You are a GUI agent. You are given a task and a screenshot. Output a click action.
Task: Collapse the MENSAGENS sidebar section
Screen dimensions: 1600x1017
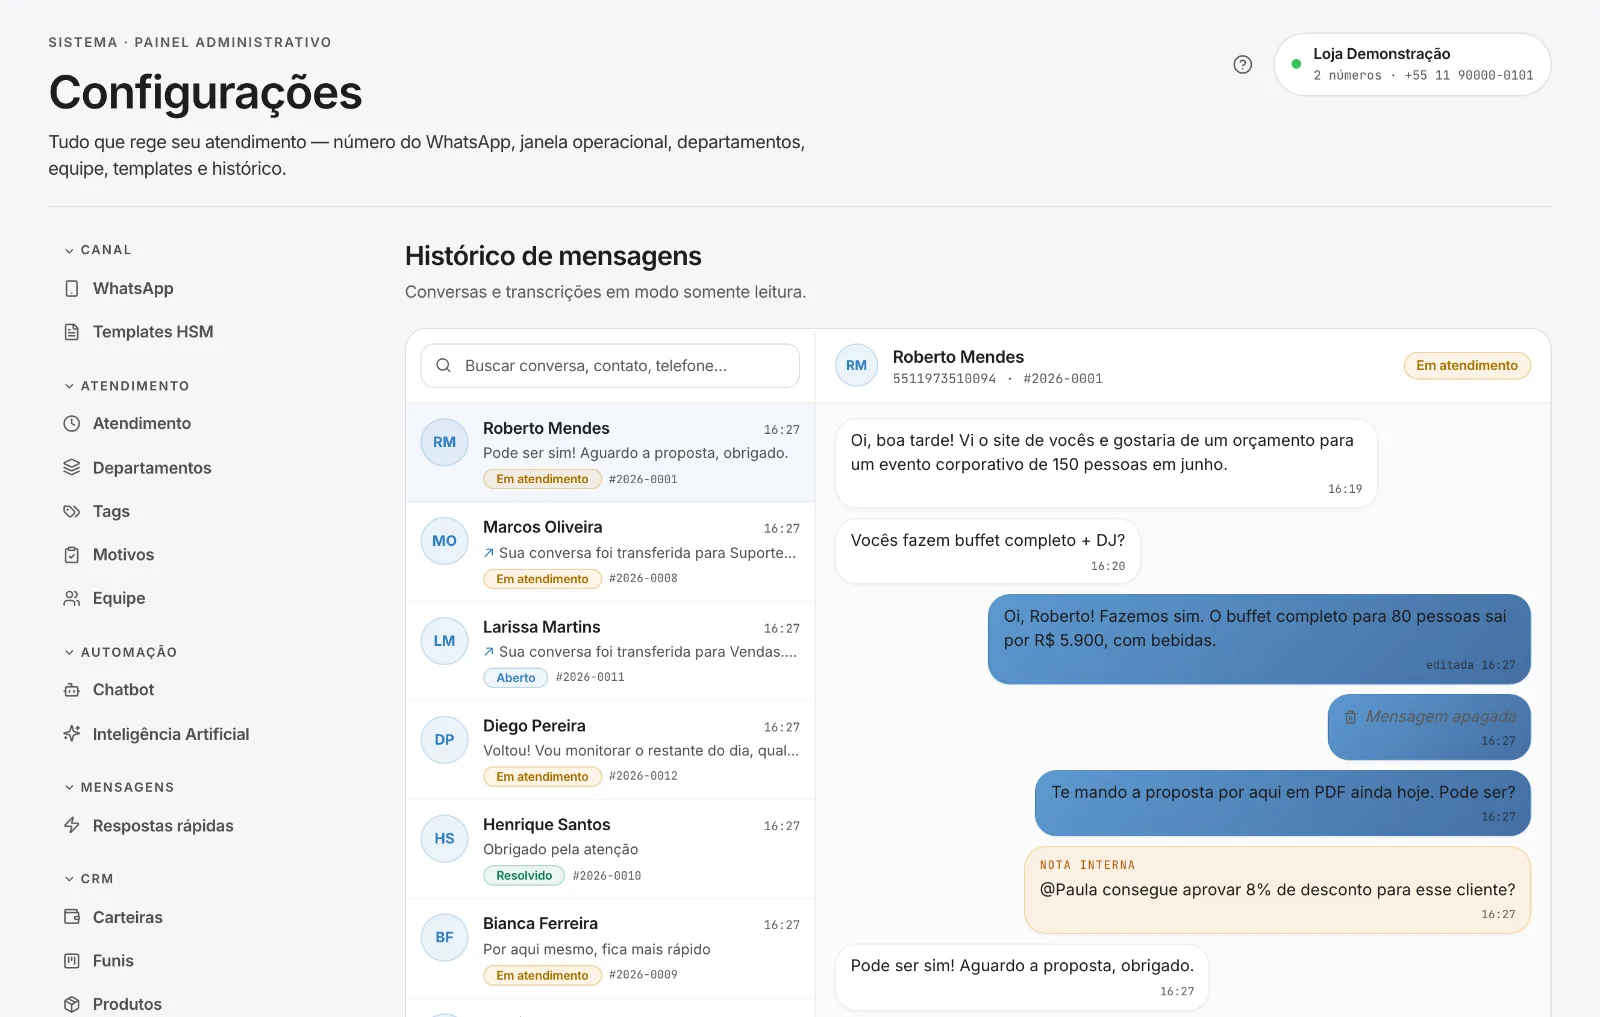tap(119, 788)
